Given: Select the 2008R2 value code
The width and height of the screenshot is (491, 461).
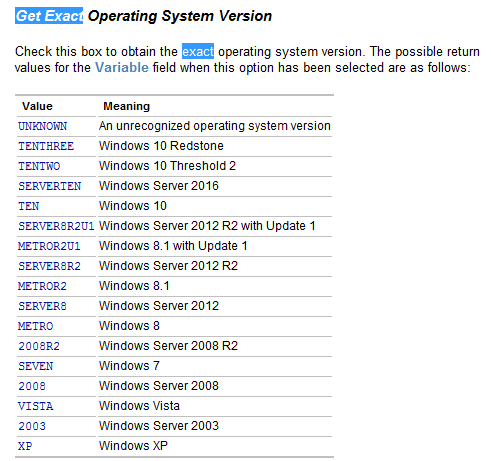Looking at the screenshot, I should (x=39, y=346).
